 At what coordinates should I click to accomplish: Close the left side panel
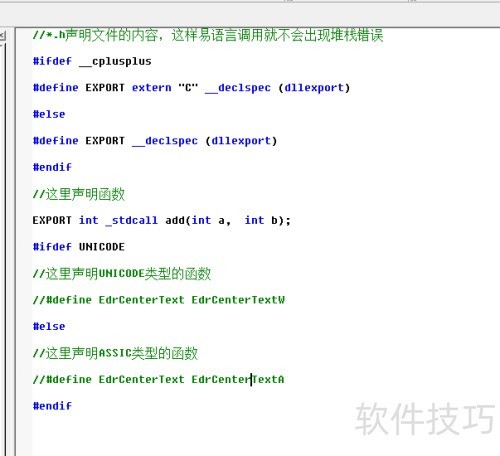pos(2,35)
